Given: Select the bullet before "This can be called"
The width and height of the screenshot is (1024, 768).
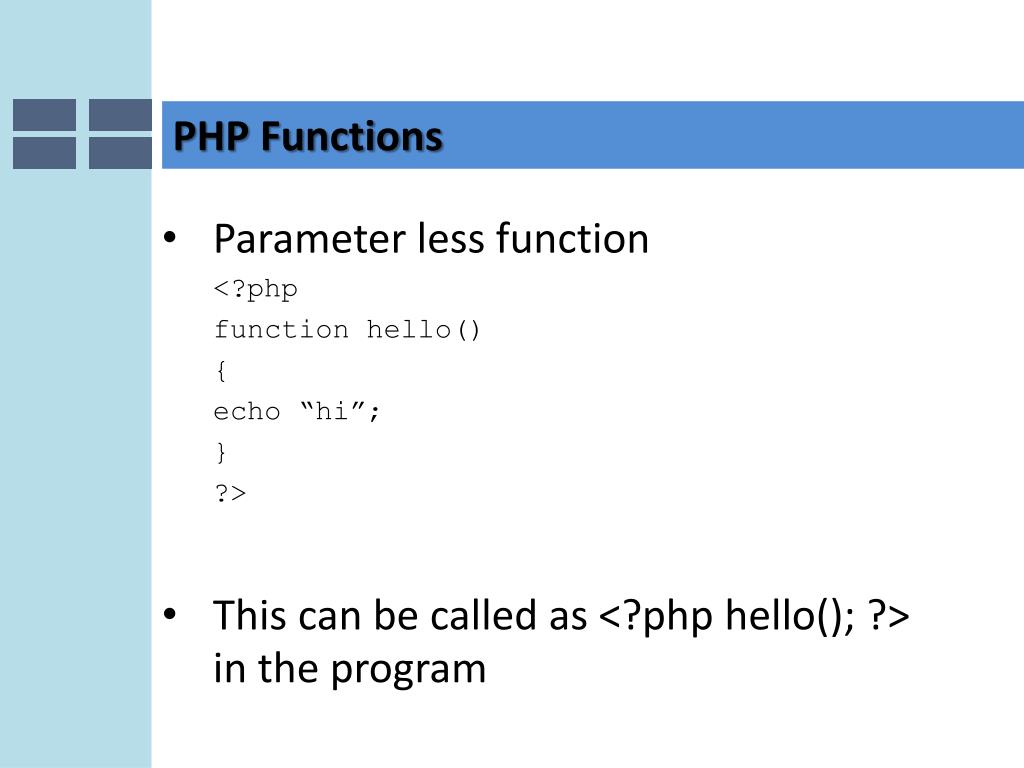Looking at the screenshot, I should point(170,614).
